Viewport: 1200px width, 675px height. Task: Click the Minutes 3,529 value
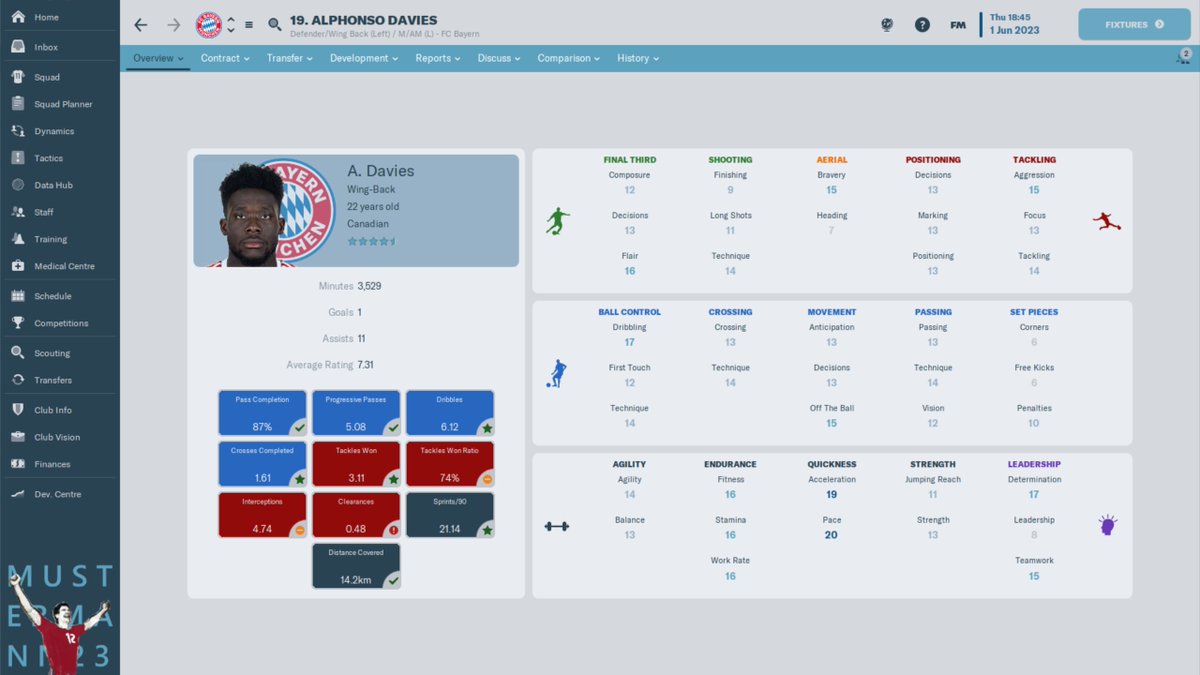pyautogui.click(x=369, y=286)
